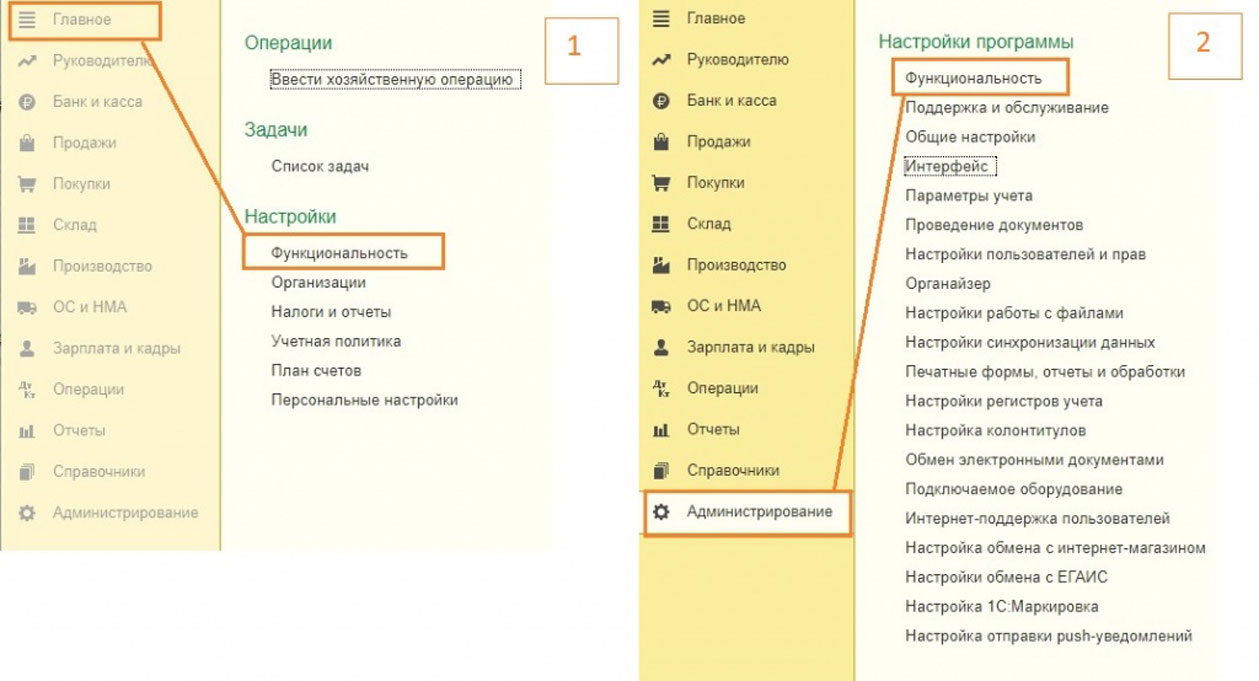Click the Справочники books icon in the faded sidebar
The image size is (1259, 681).
[x=28, y=472]
